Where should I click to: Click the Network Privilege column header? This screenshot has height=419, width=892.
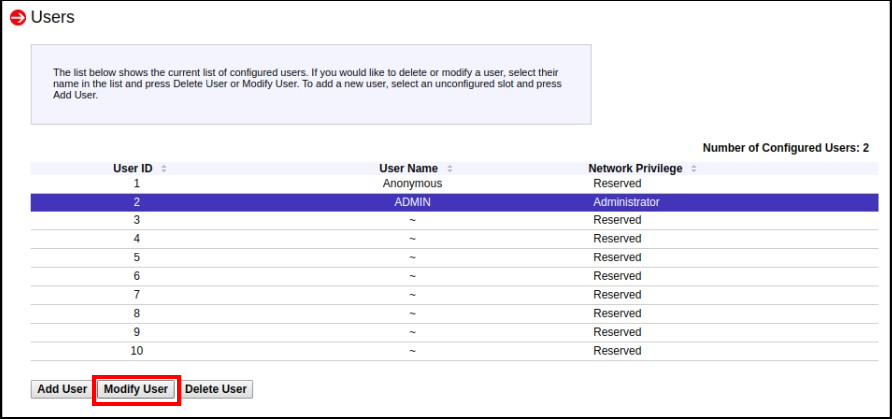click(635, 169)
